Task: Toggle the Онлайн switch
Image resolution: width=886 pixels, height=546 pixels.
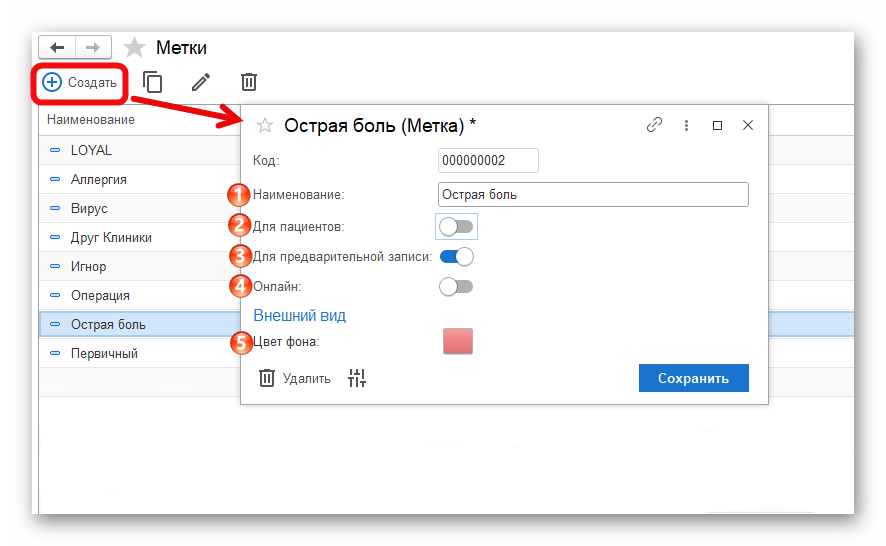Action: pos(456,287)
